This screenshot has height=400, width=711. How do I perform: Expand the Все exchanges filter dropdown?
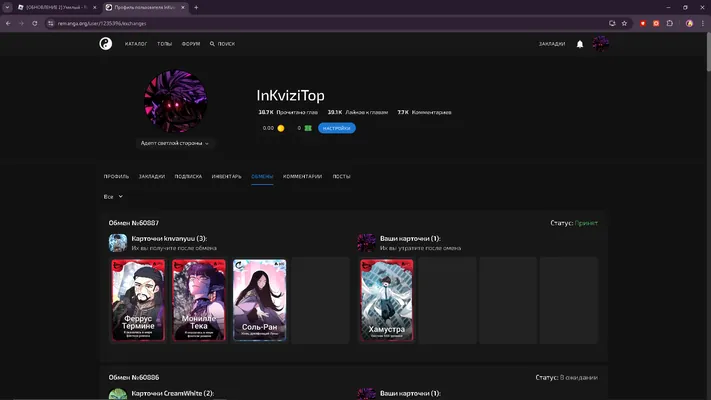[x=113, y=196]
